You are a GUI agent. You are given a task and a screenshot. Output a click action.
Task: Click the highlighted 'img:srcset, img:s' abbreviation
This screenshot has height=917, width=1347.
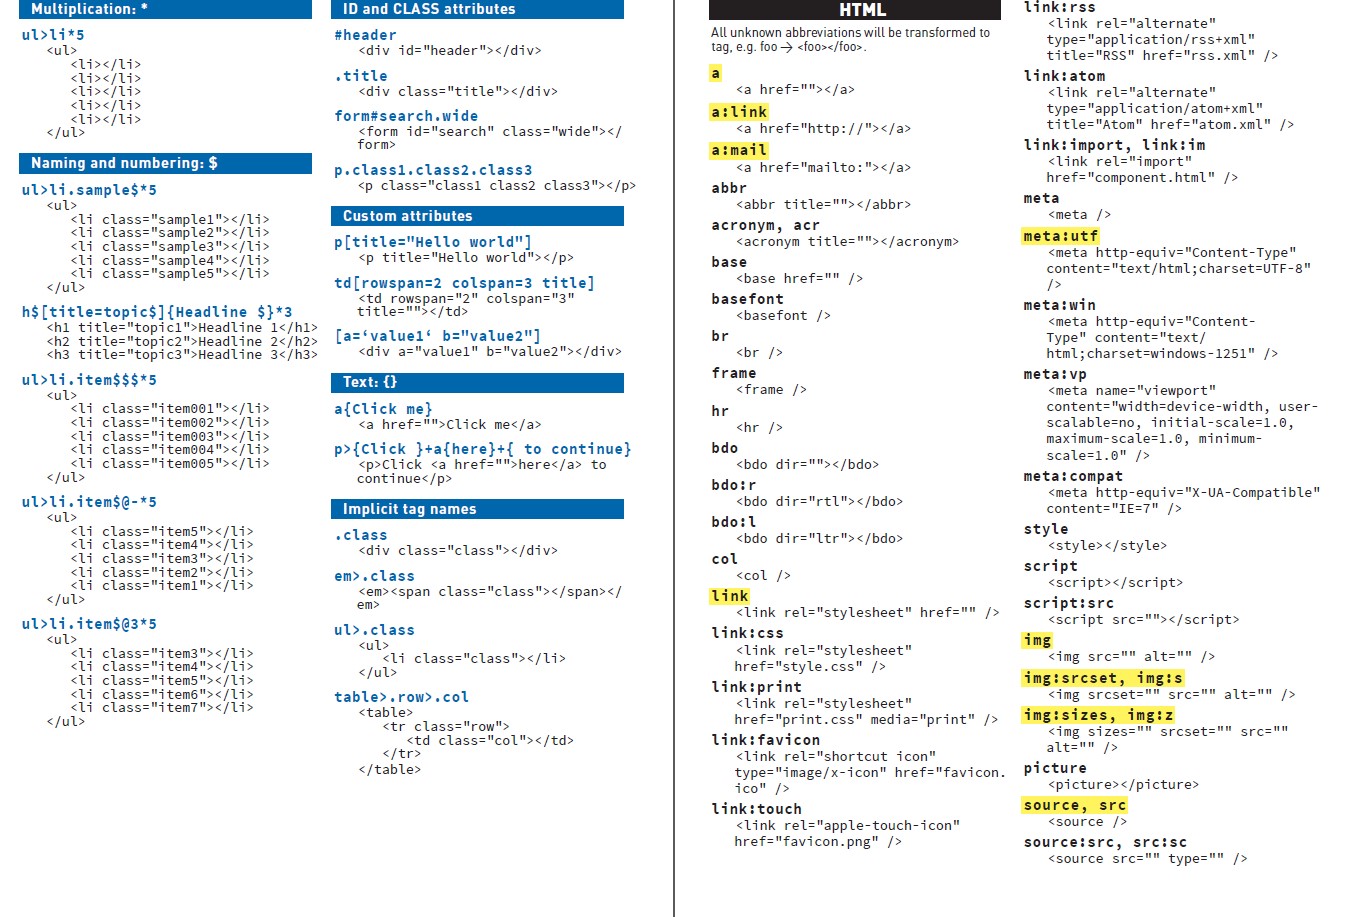(1102, 678)
